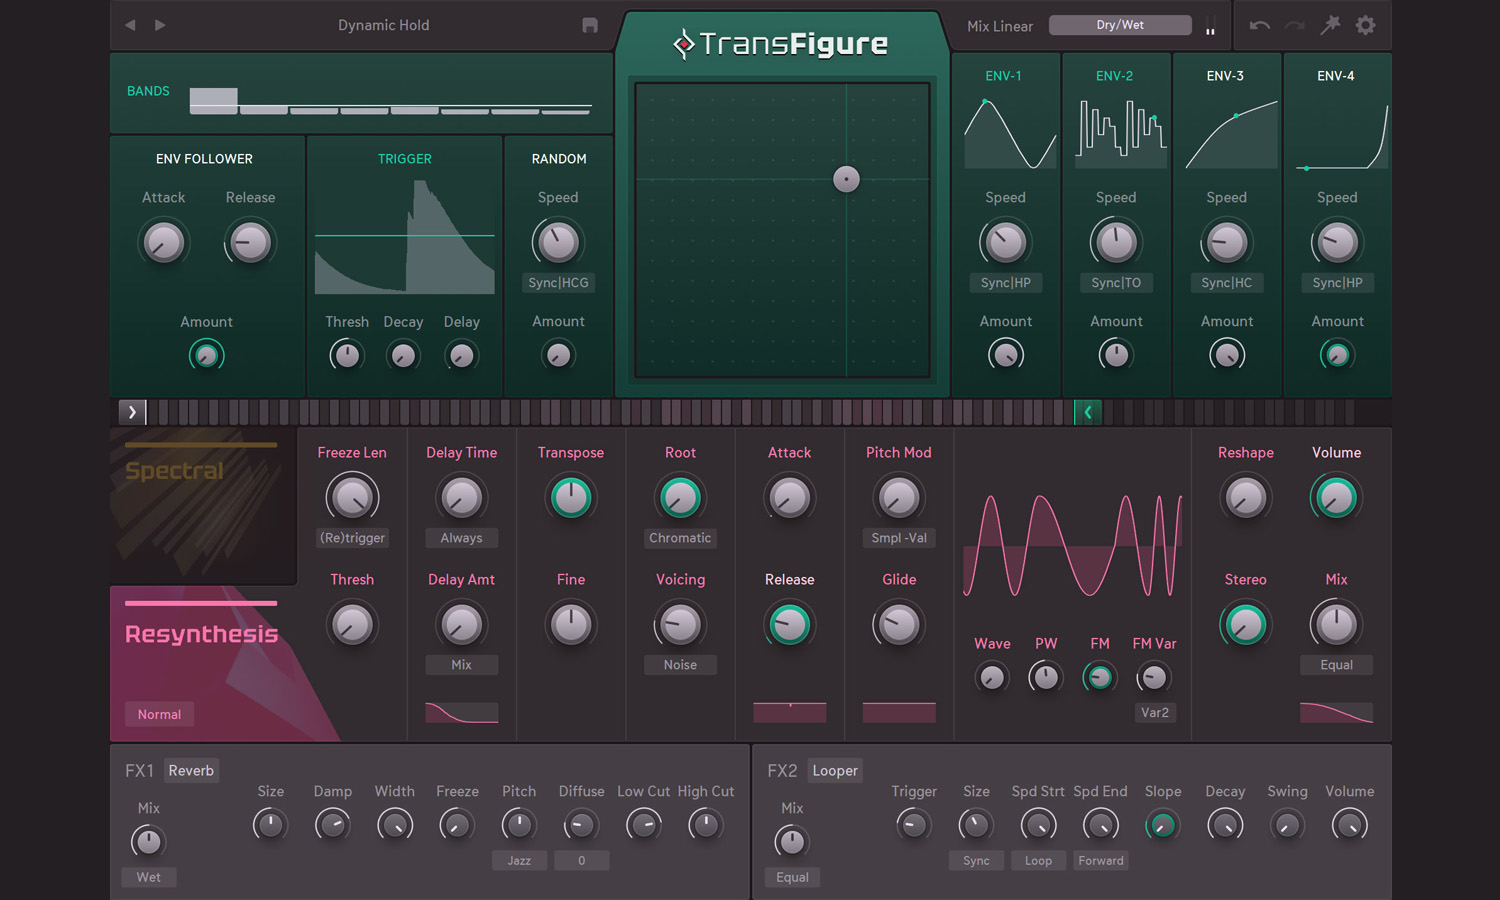Open the FX1 Reverb effect selector
Screen dimensions: 1500x900
point(191,771)
